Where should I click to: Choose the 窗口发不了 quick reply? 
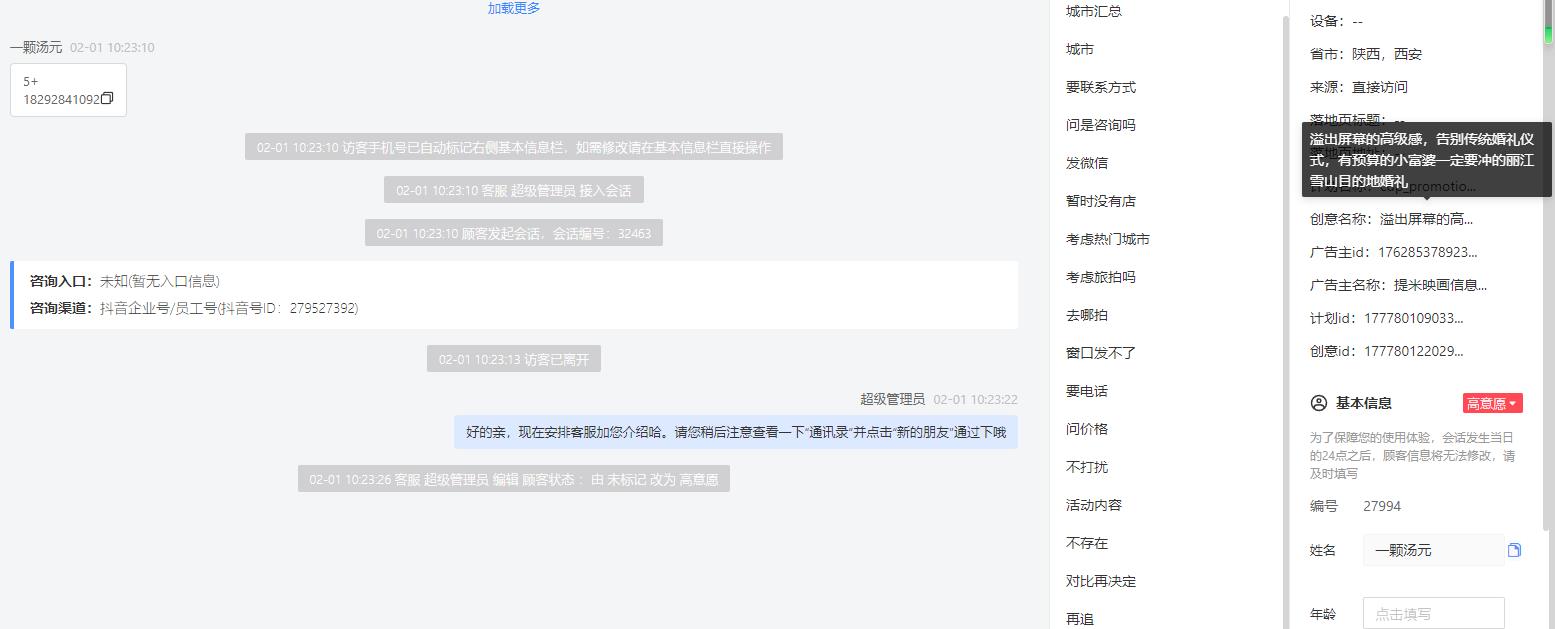(1101, 353)
